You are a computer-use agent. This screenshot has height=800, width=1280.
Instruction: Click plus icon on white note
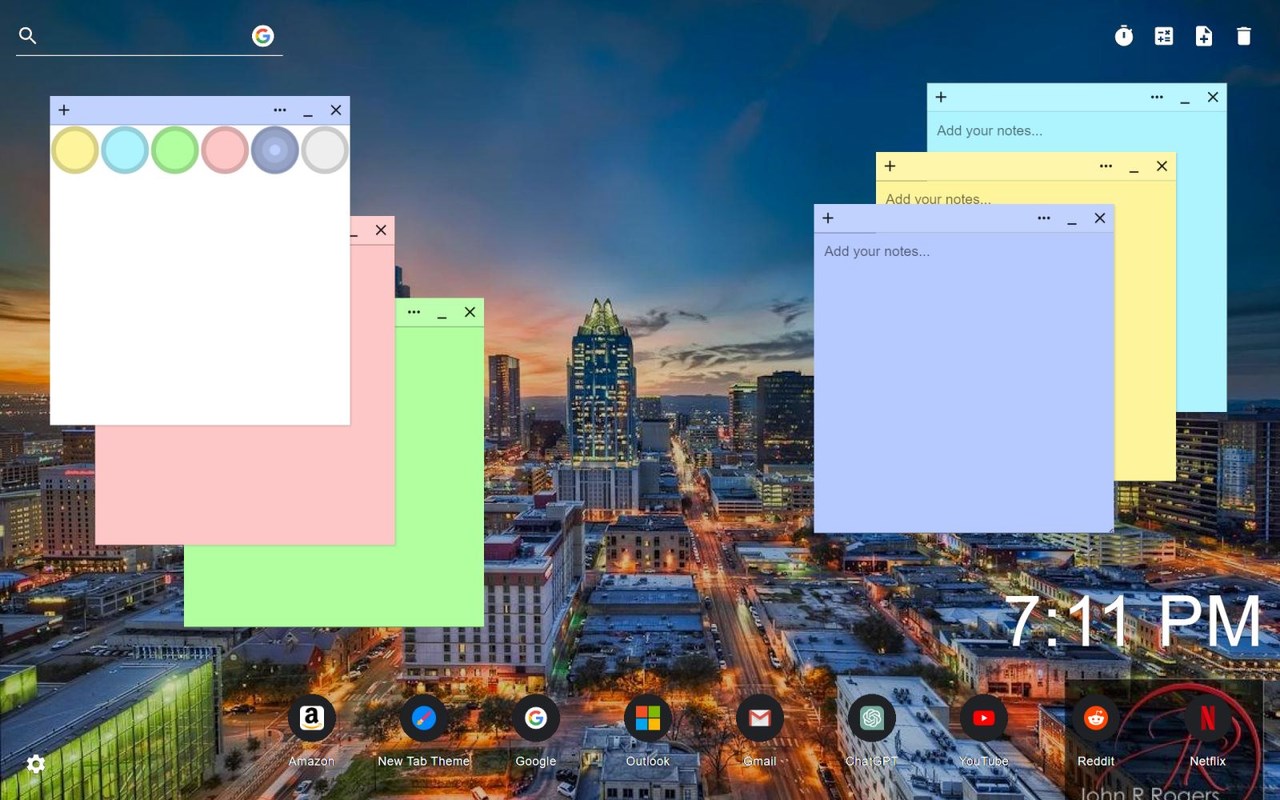(x=64, y=110)
